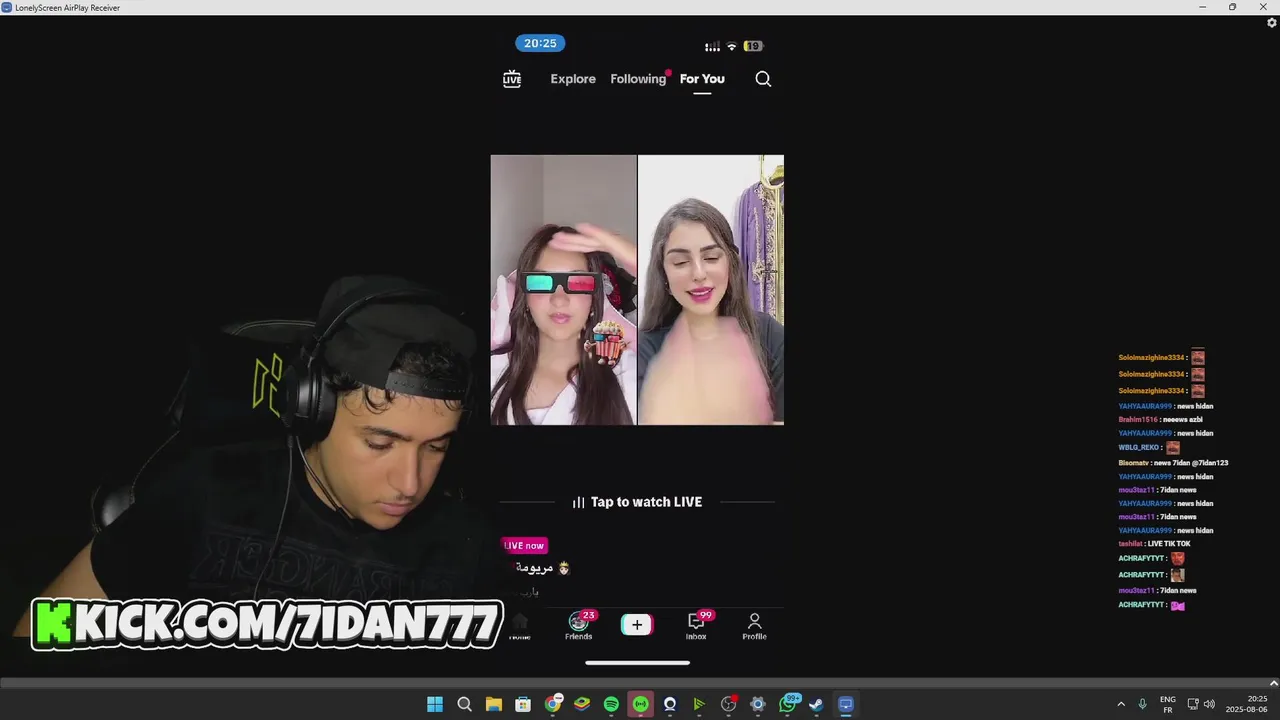Select the For You tab
The image size is (1280, 720).
[702, 79]
